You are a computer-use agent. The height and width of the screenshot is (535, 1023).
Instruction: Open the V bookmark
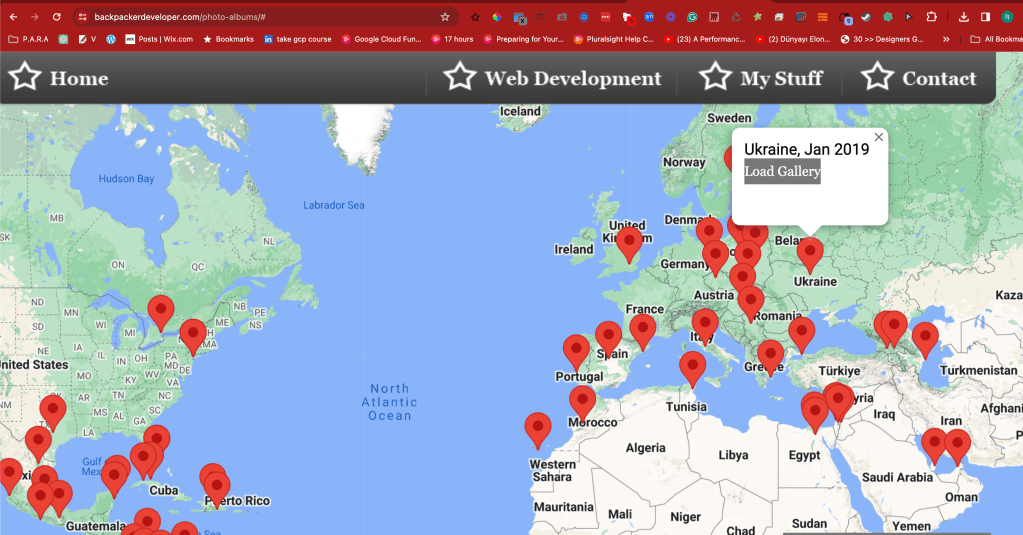point(87,39)
